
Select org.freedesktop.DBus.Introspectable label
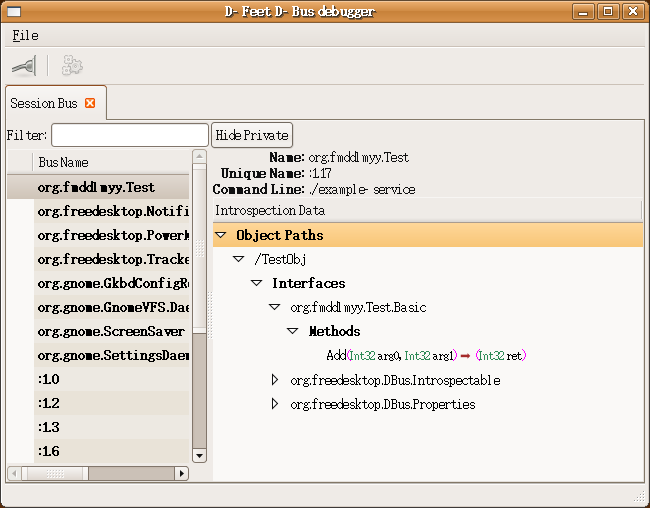[395, 380]
